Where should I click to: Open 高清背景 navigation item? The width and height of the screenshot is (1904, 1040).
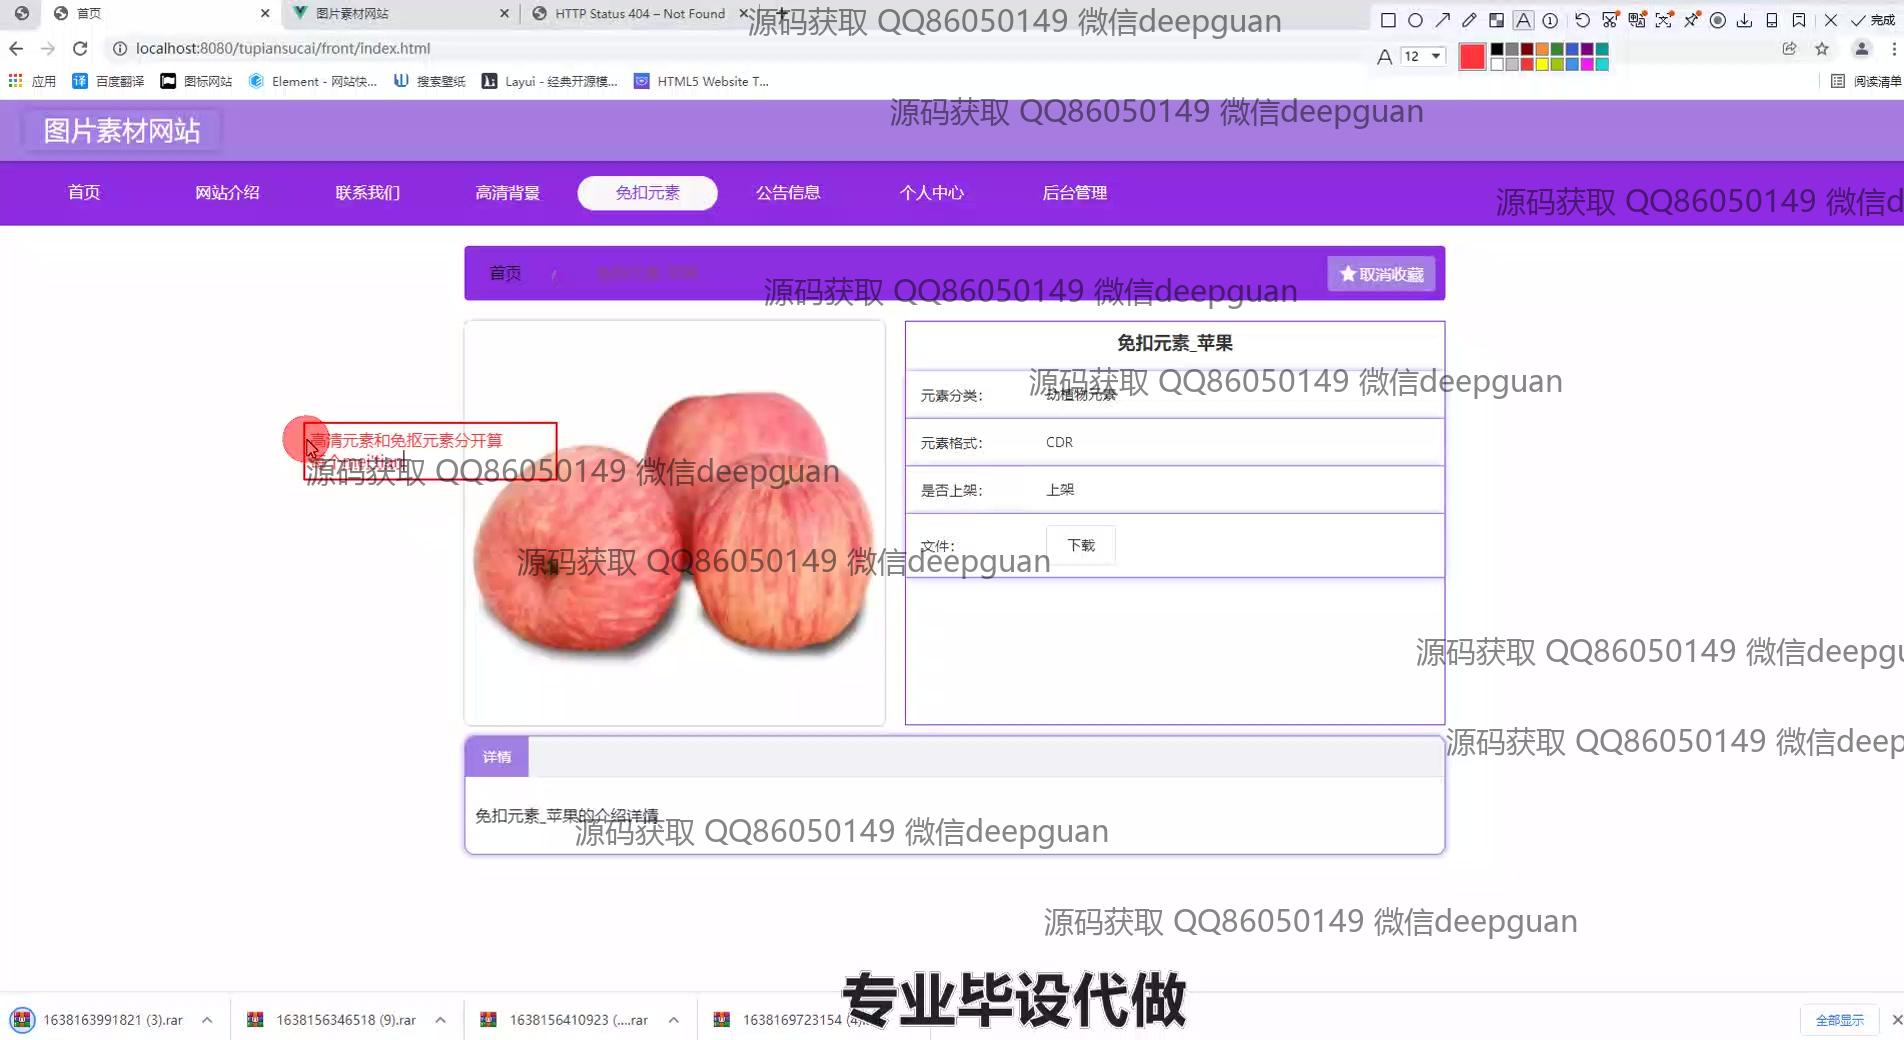pyautogui.click(x=507, y=193)
